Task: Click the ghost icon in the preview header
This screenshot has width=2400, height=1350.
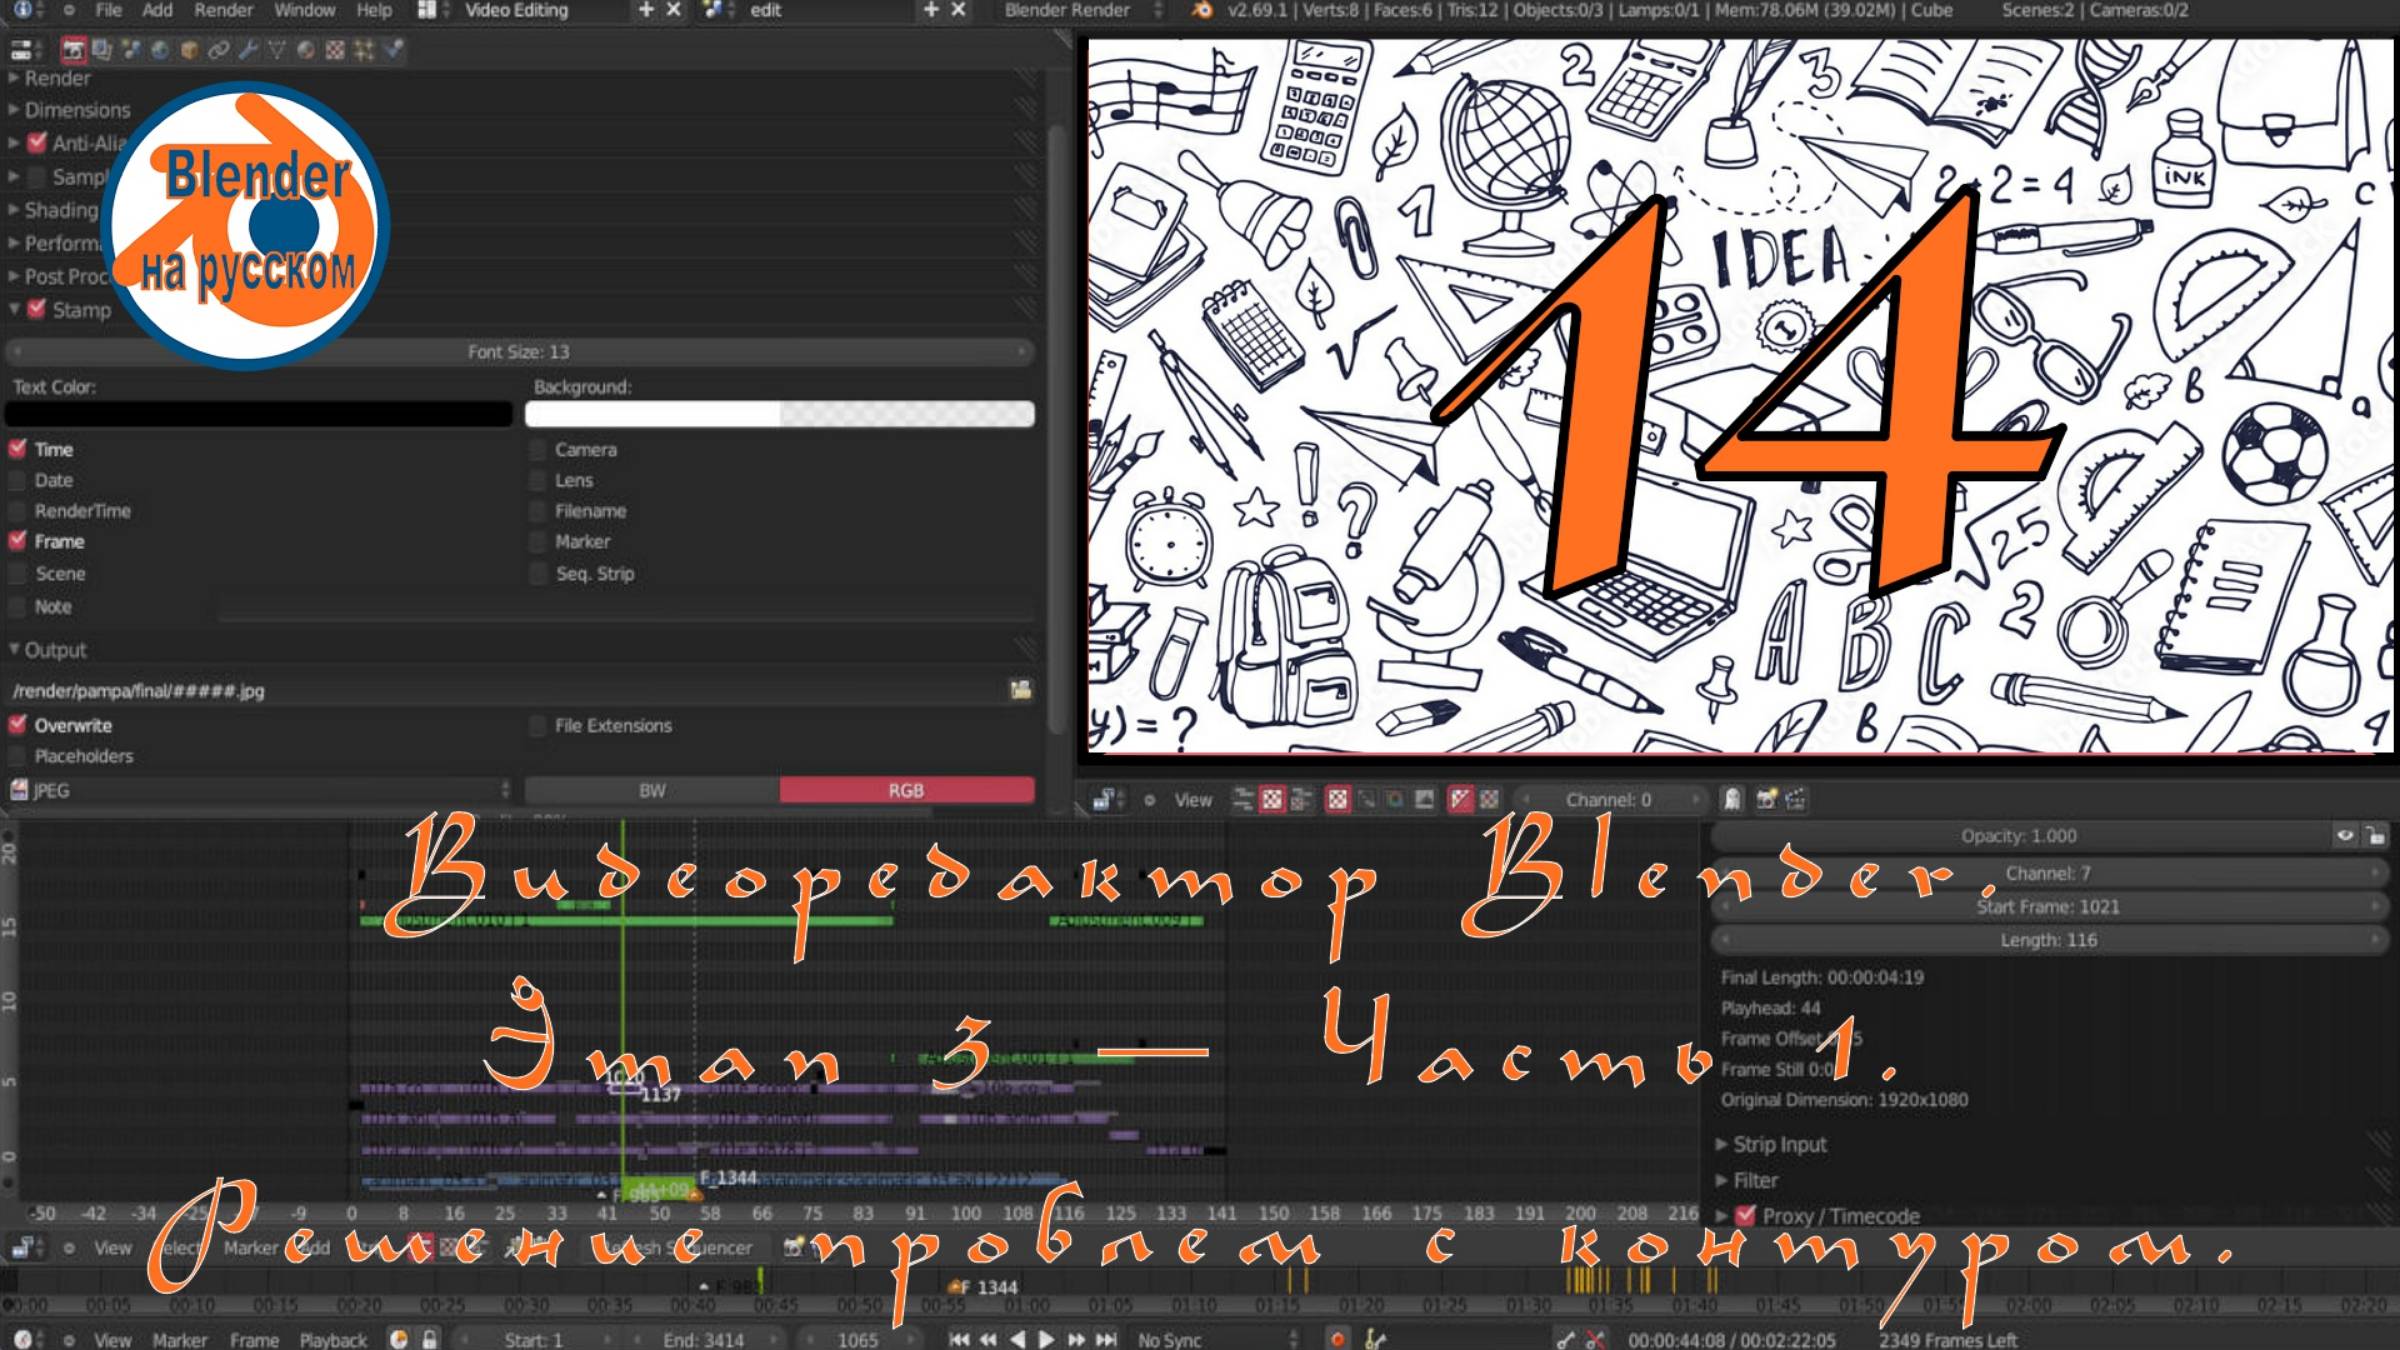Action: 1731,798
